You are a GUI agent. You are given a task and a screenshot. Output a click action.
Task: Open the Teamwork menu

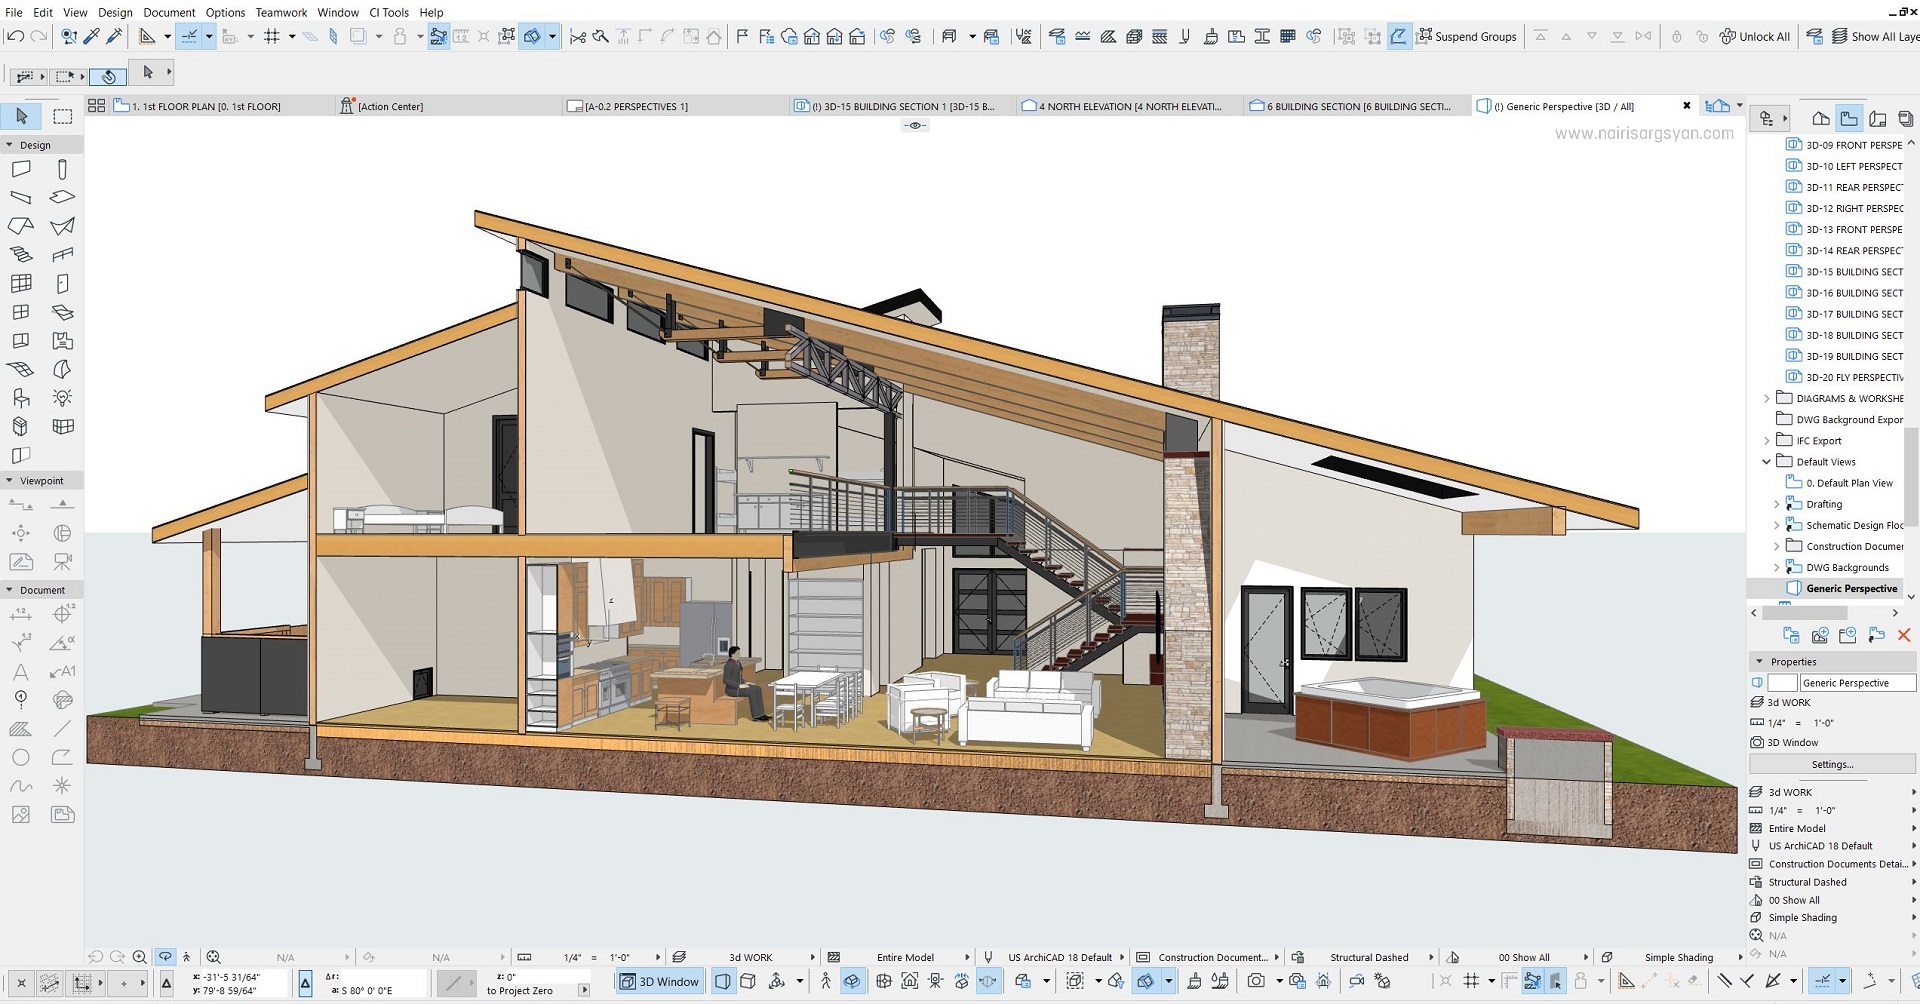[x=281, y=12]
